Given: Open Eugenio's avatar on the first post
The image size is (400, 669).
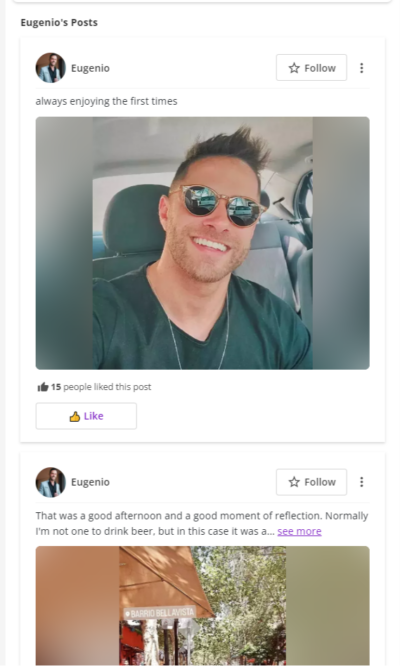Looking at the screenshot, I should pyautogui.click(x=50, y=68).
